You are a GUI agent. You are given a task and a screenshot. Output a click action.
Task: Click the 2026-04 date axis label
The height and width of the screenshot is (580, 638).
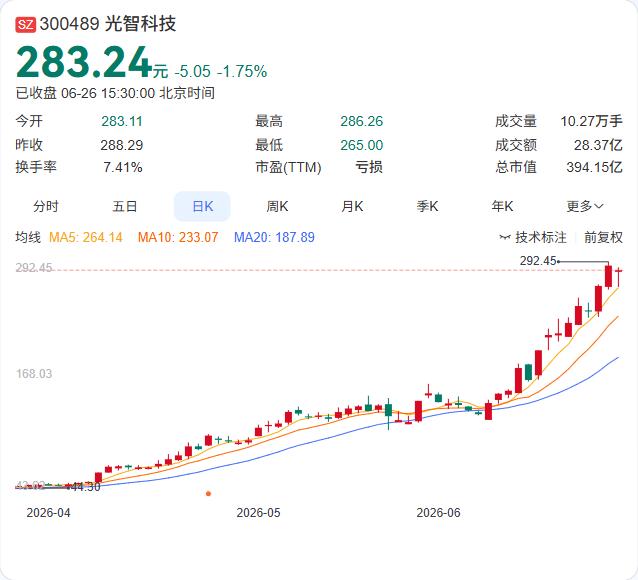coord(48,512)
